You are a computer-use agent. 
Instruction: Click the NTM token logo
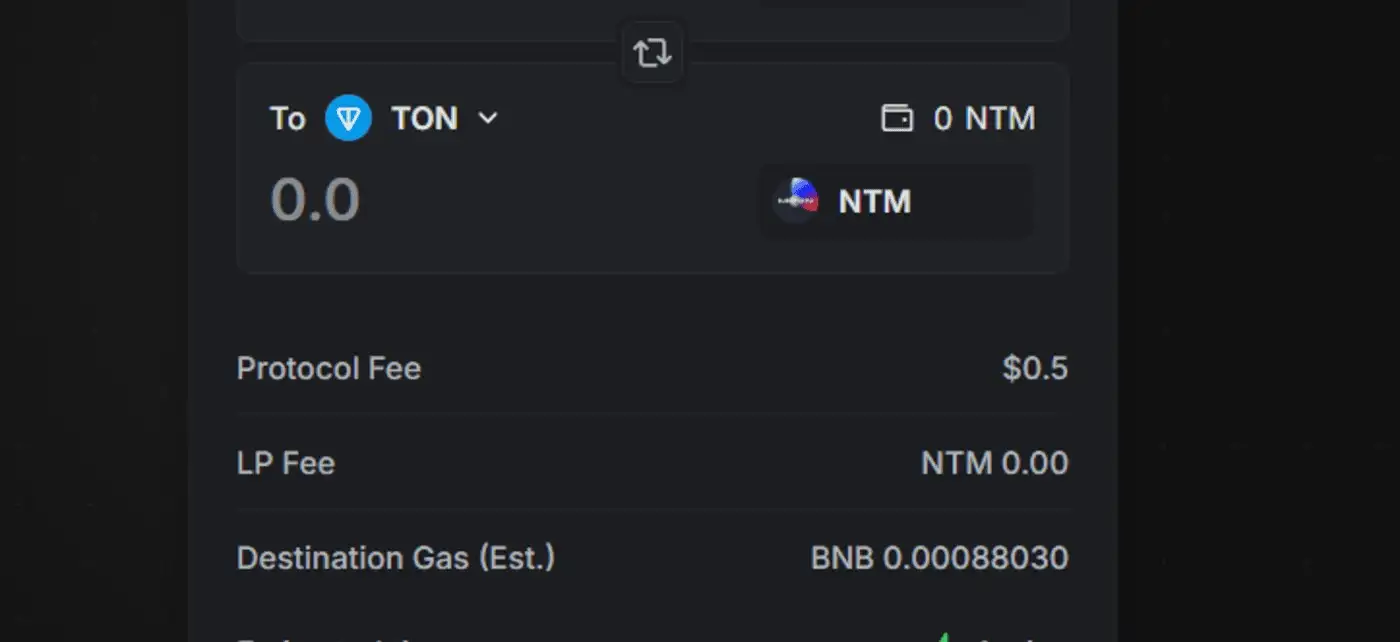pyautogui.click(x=797, y=201)
